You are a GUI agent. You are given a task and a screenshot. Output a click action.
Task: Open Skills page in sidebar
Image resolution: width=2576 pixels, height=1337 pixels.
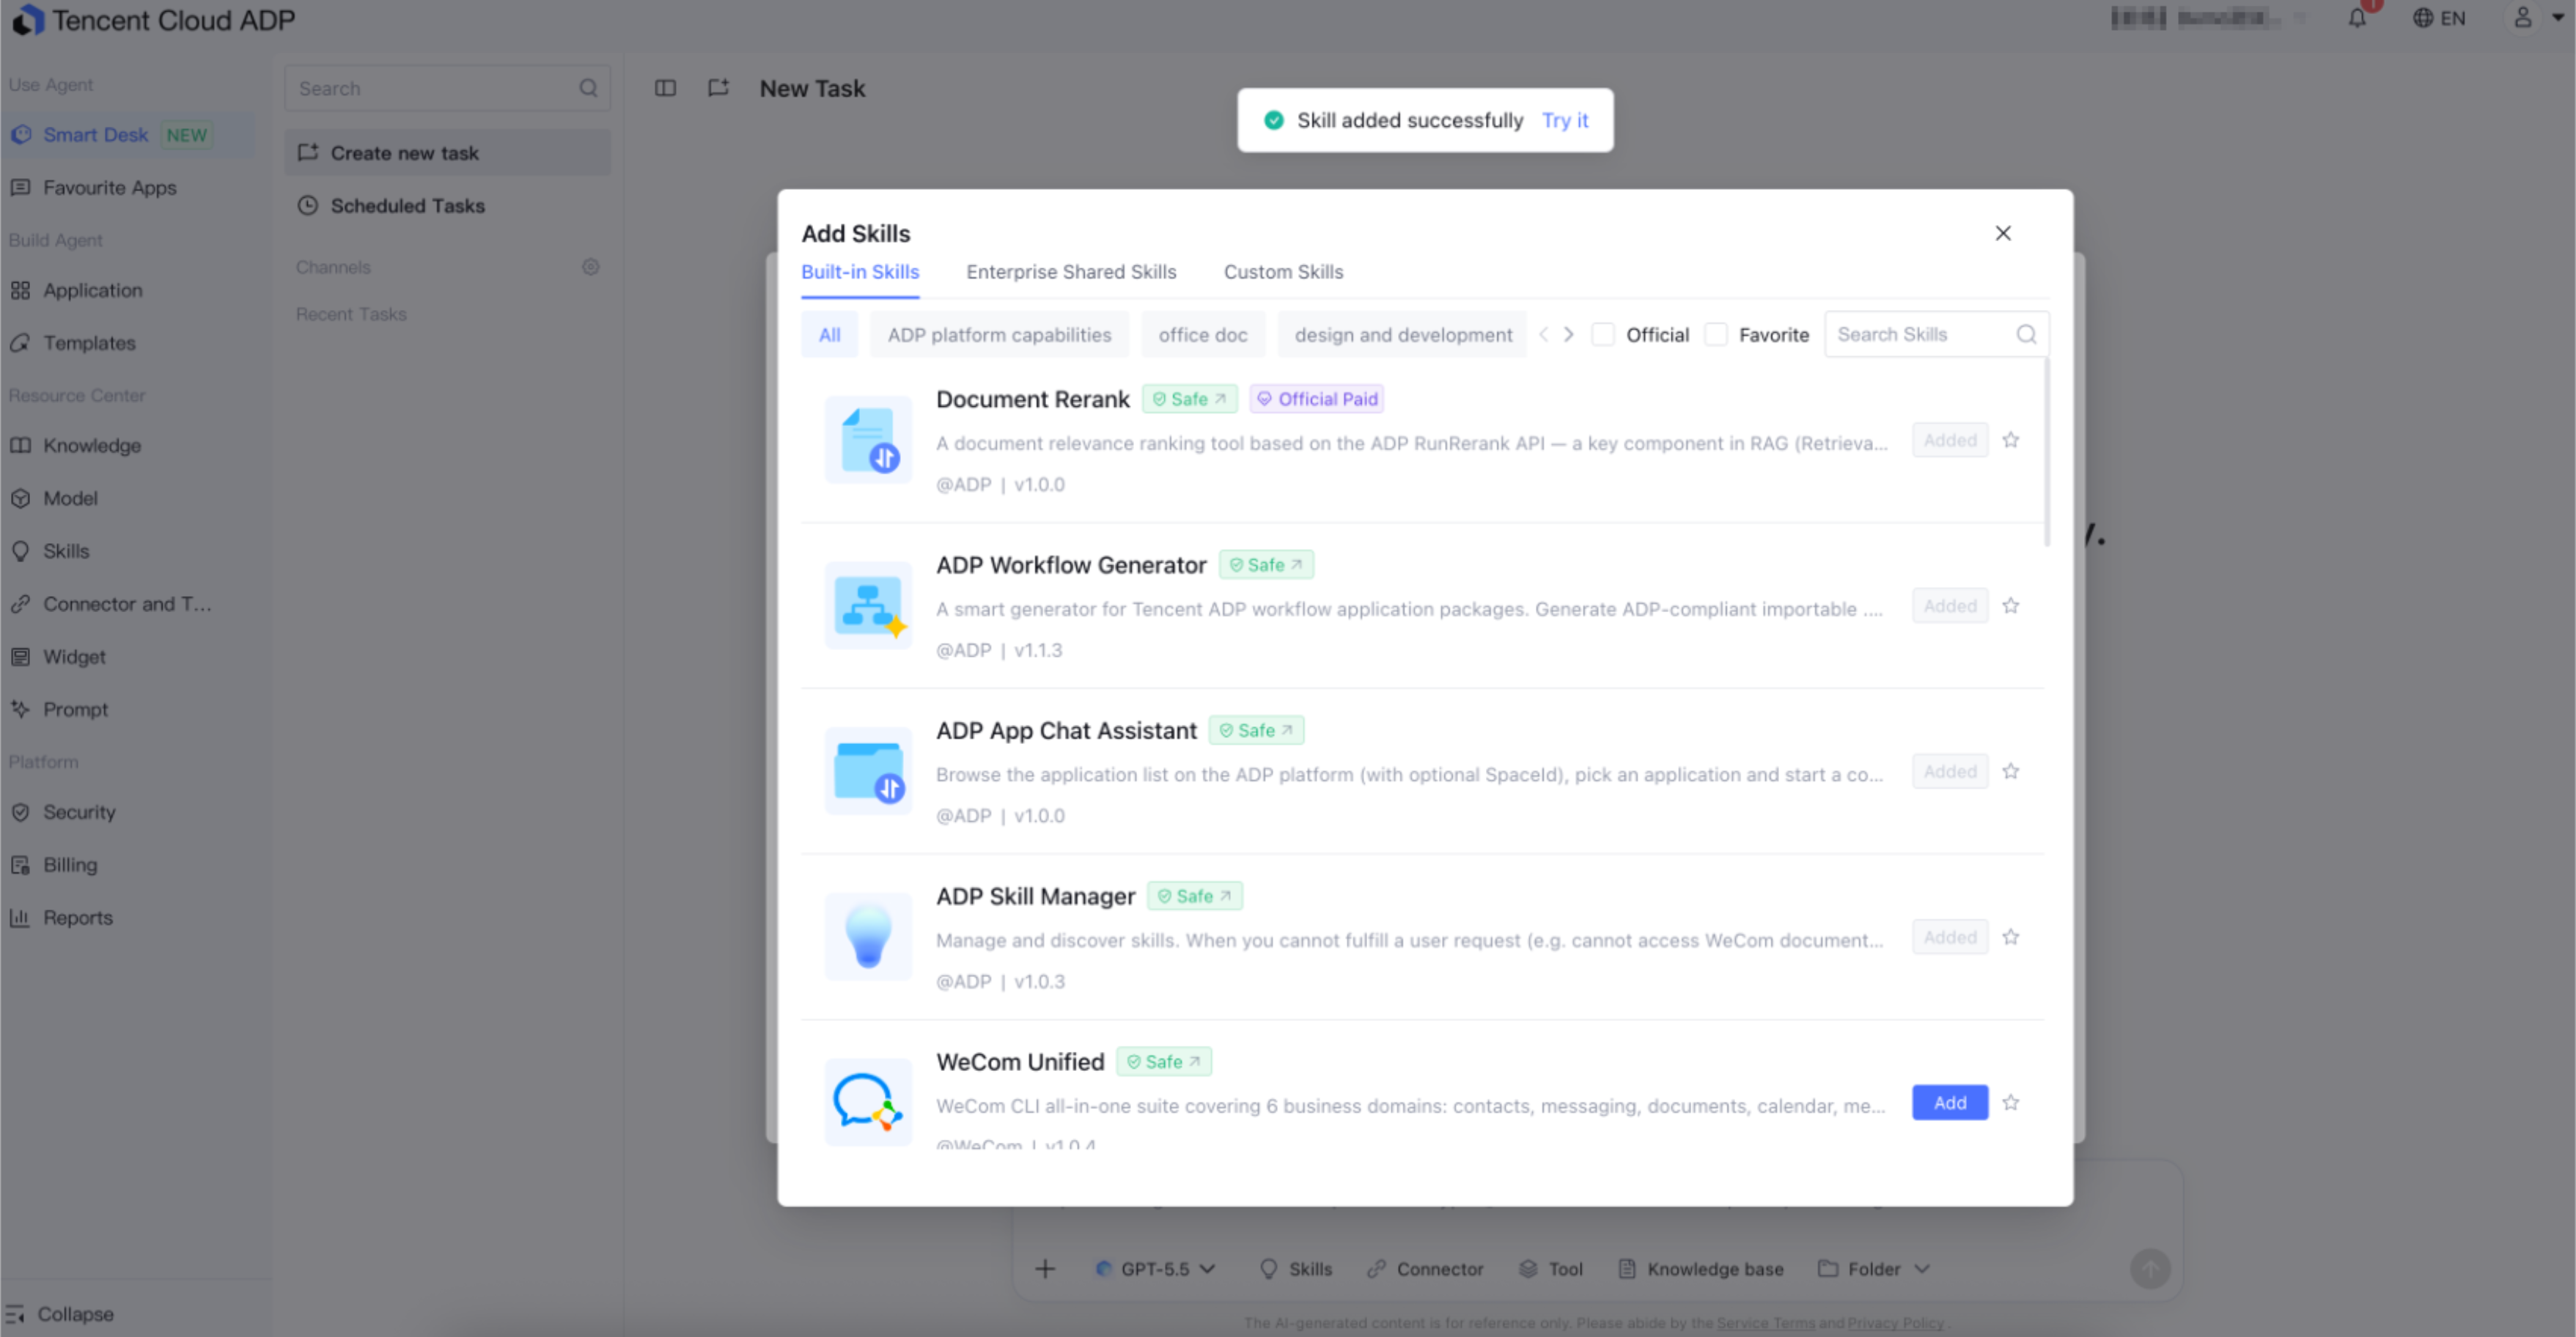click(x=127, y=551)
